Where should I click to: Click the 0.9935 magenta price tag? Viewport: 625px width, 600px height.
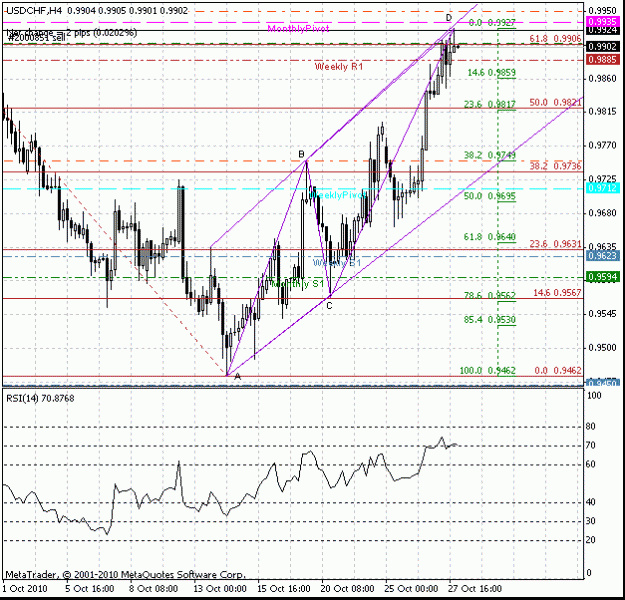603,21
